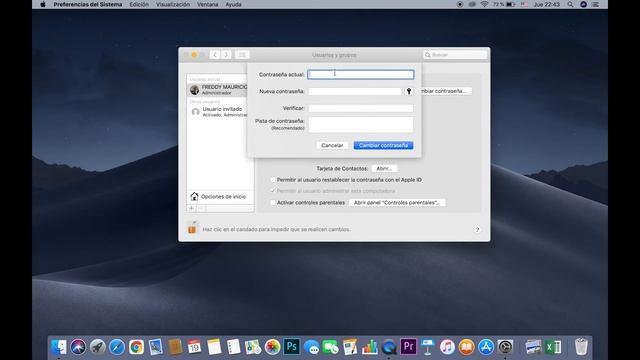Screen dimensions: 640x360
Task: Open Notification Center menu bar icon
Action: [x=596, y=4]
